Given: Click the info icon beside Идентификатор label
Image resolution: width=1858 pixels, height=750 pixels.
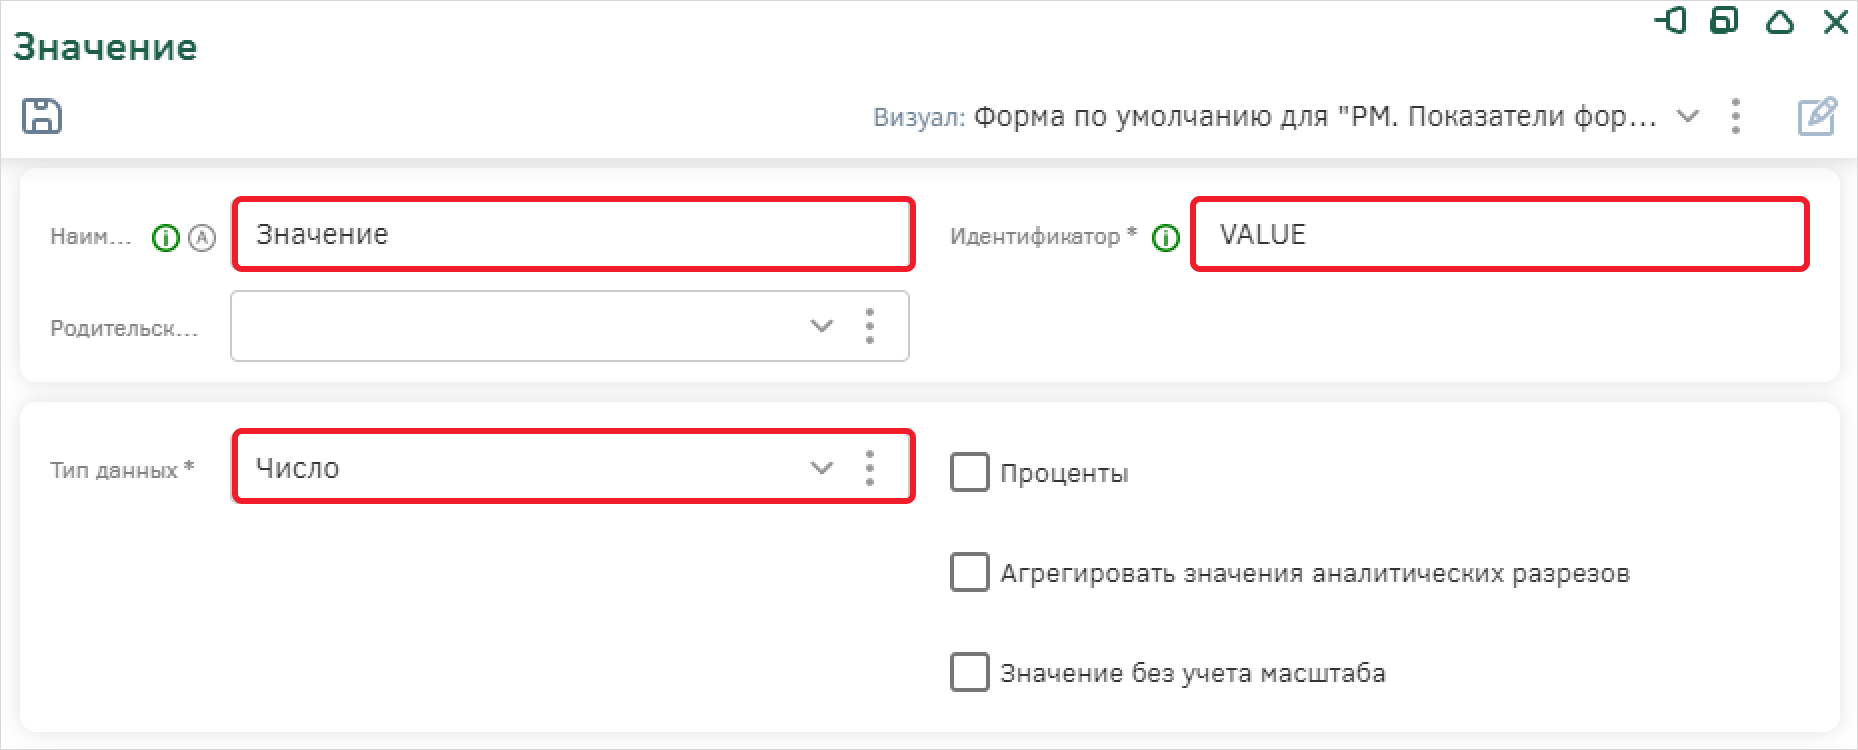Looking at the screenshot, I should 1166,238.
